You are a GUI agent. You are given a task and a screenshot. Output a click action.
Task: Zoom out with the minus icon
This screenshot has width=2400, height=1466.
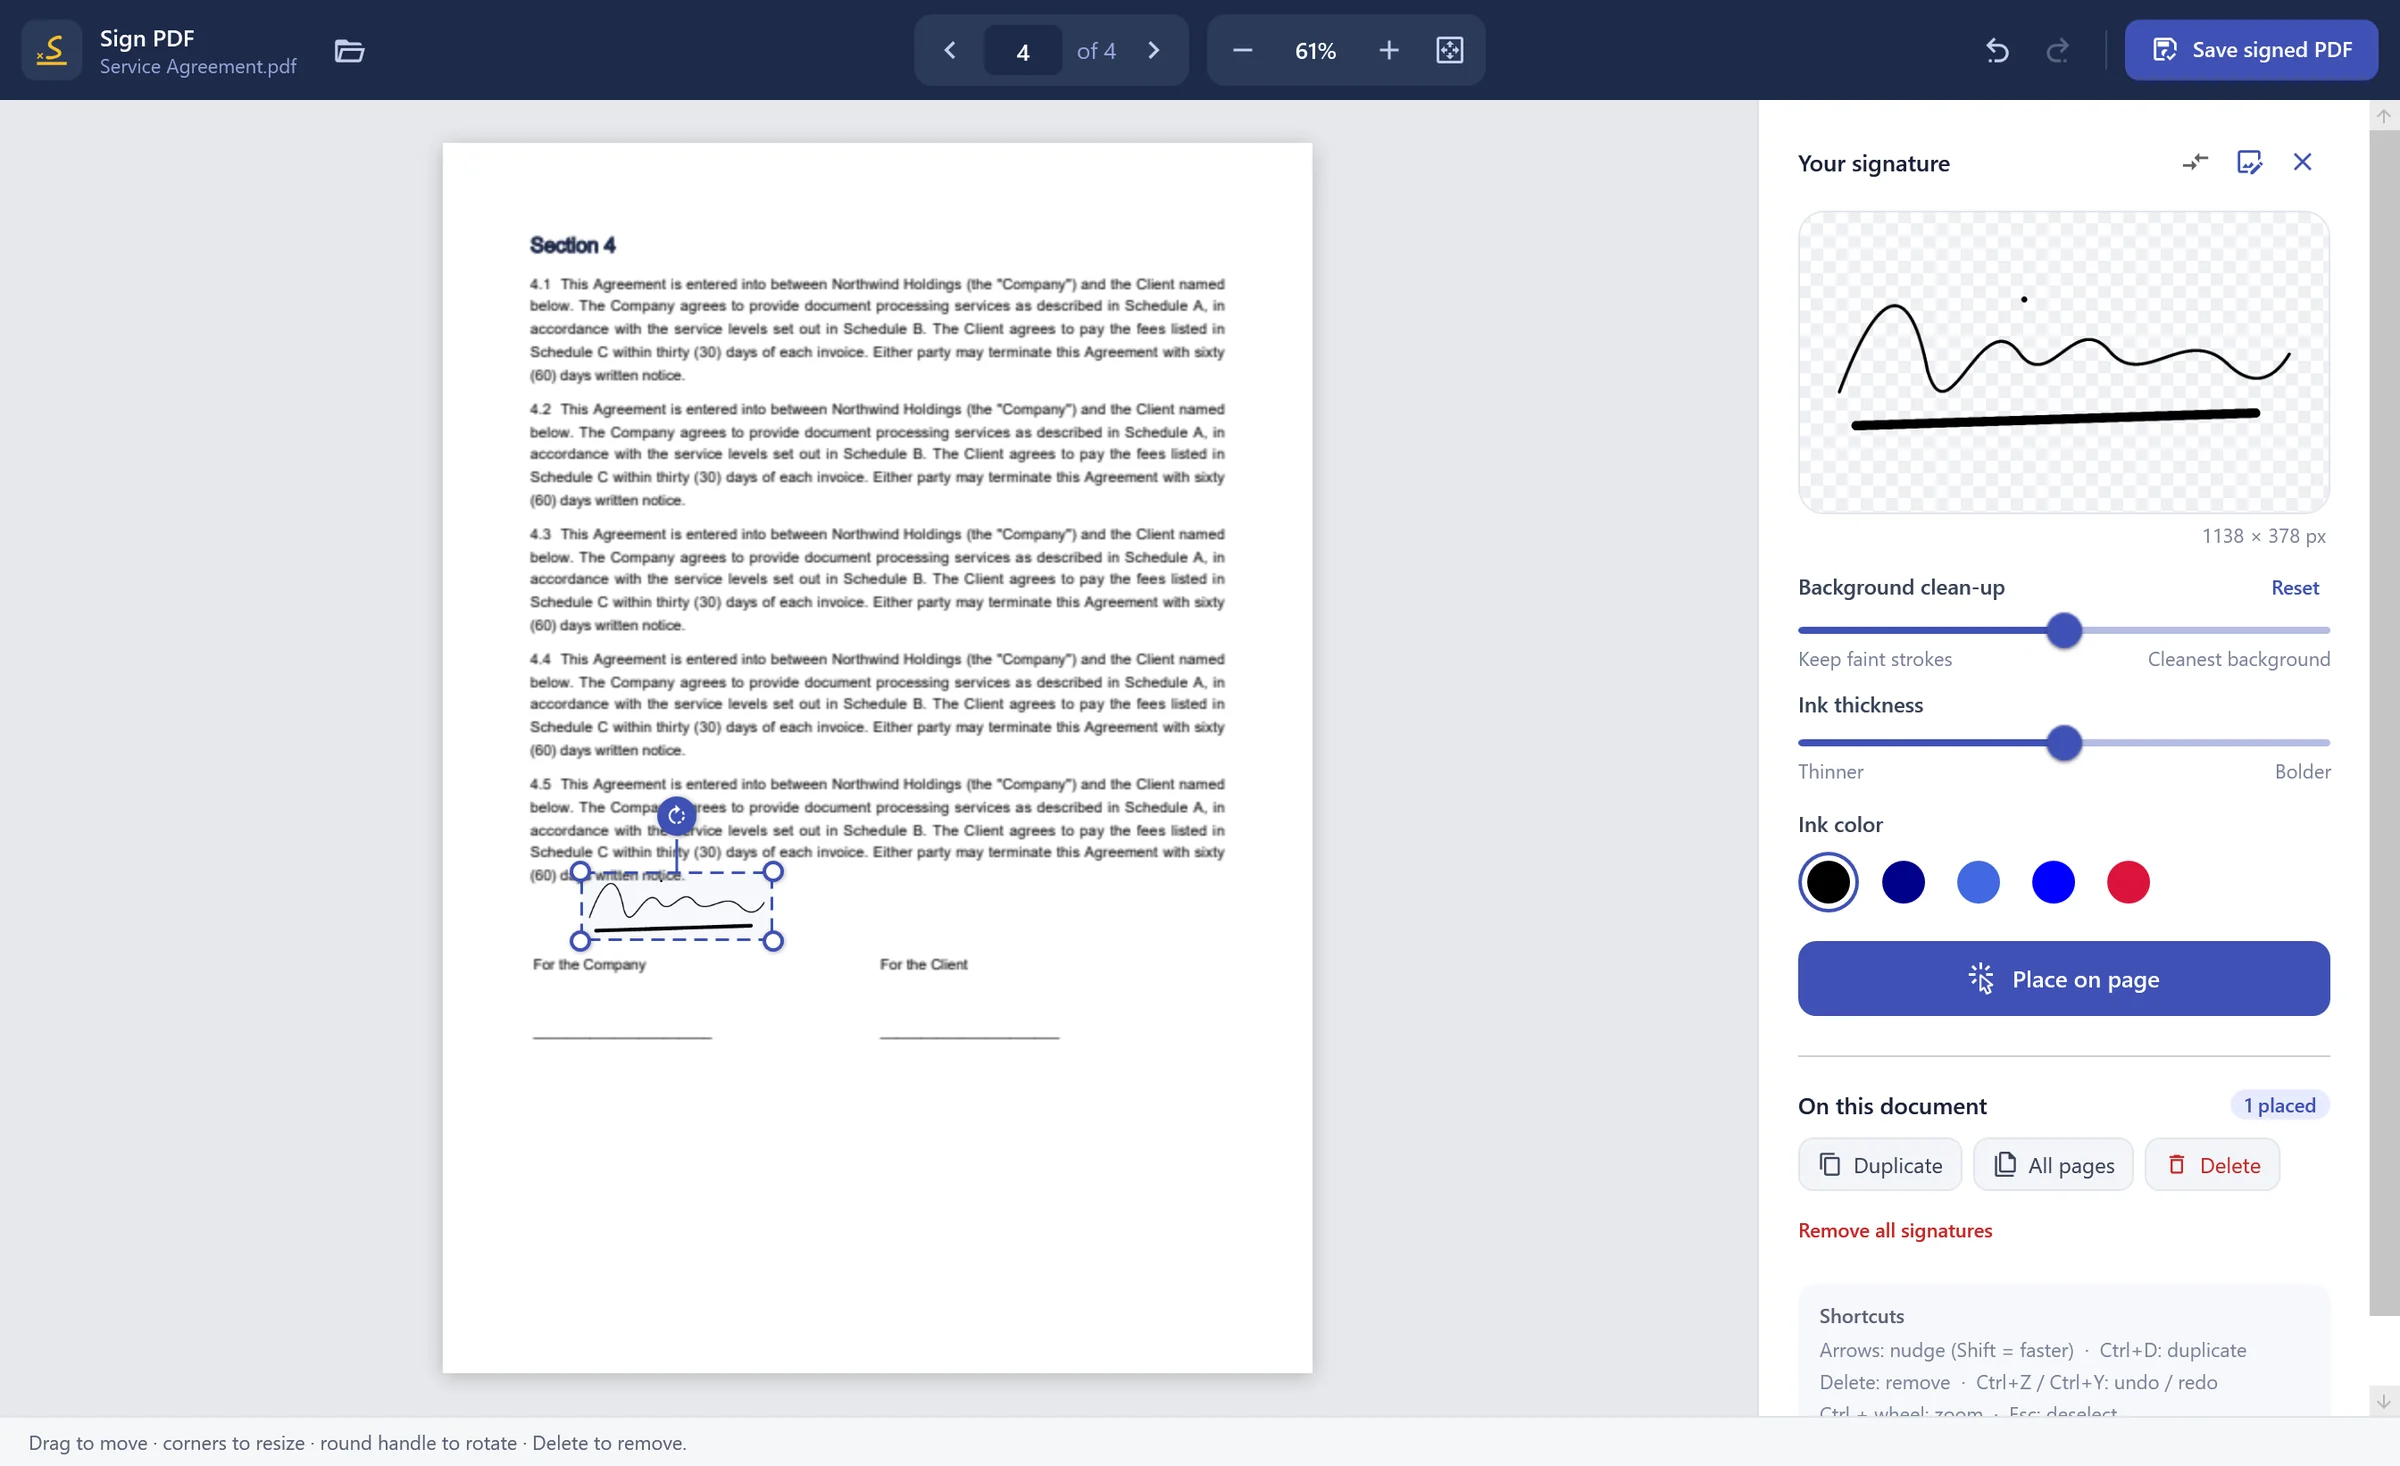pos(1242,50)
